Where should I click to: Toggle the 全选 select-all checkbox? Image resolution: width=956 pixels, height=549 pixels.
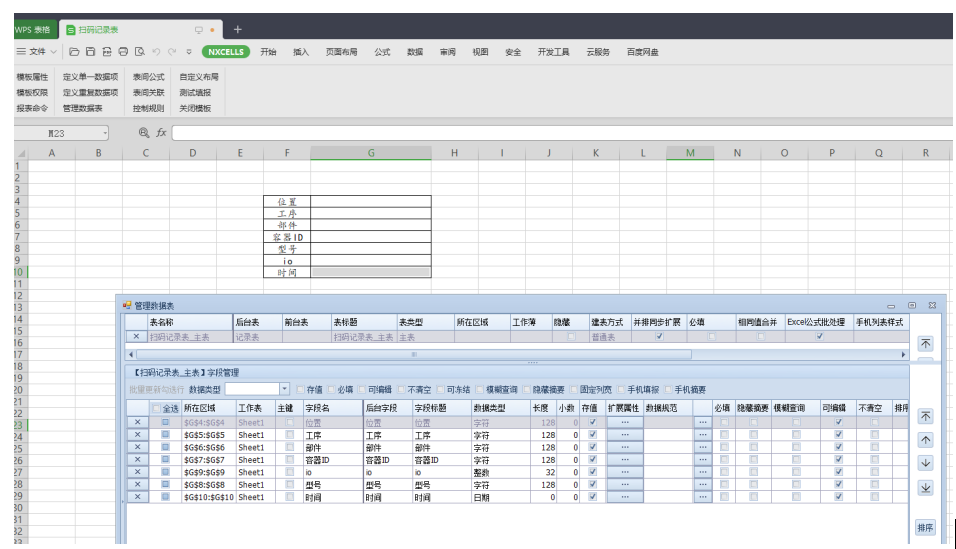(157, 408)
